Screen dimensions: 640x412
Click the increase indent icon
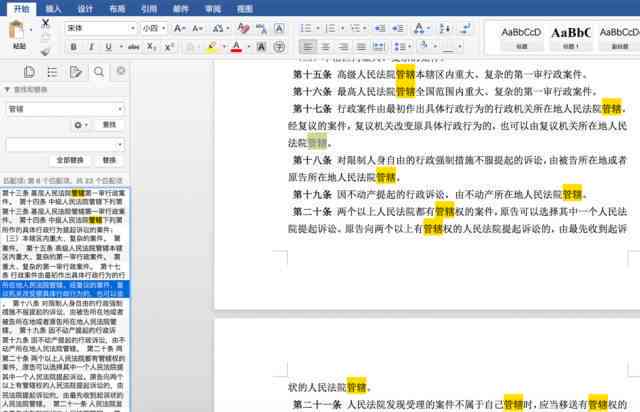(x=398, y=28)
